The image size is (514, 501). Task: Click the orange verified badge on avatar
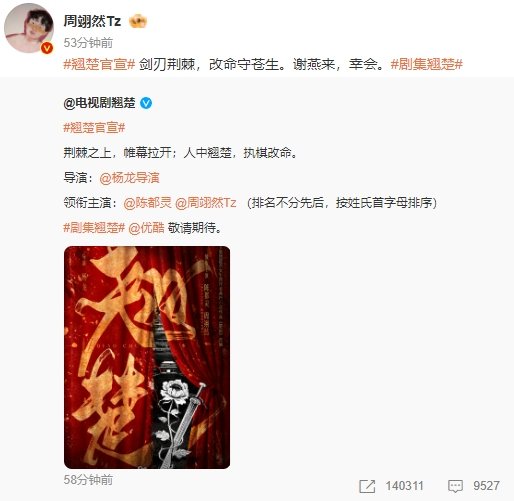(47, 48)
